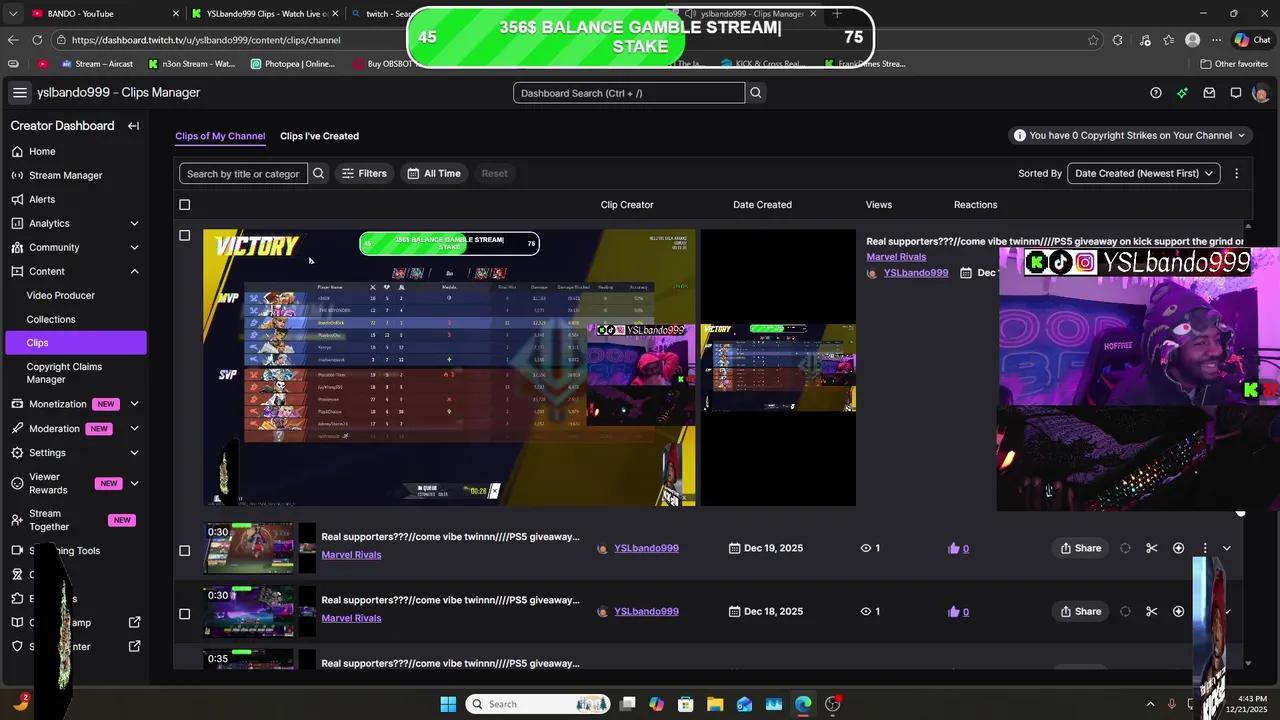Share the Dec 18 clip

[x=1081, y=611]
